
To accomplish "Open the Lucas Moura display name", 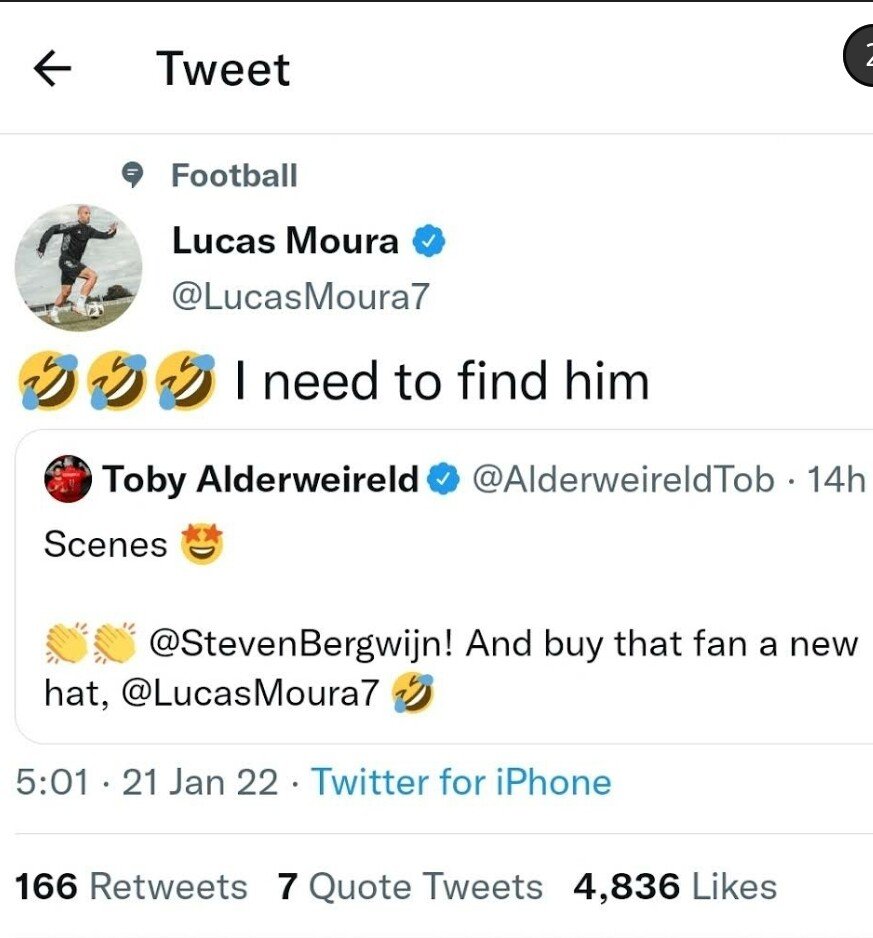I will coord(285,241).
